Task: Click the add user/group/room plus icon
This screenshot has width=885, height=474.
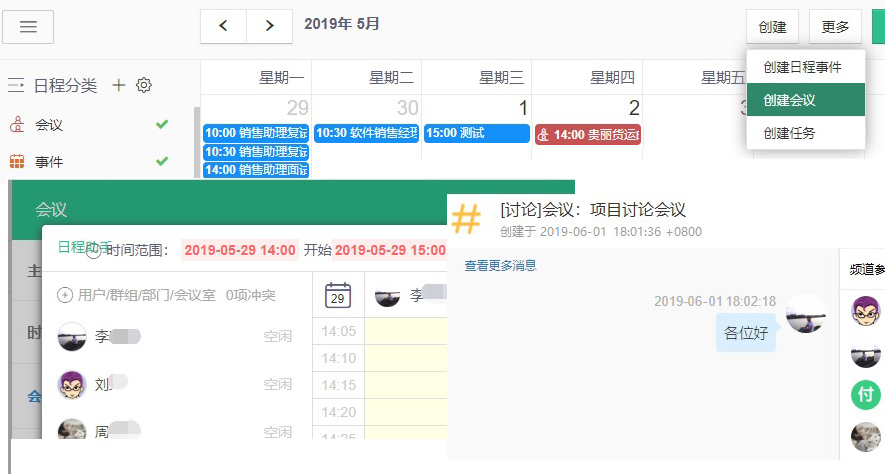Action: [x=65, y=295]
